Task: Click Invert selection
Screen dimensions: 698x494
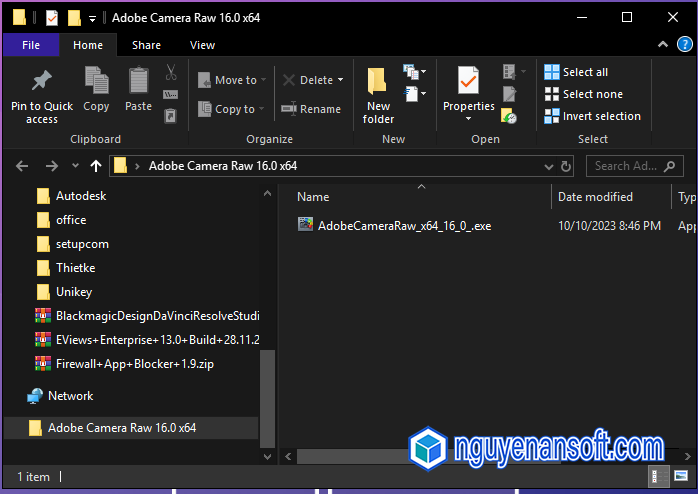Action: point(592,116)
